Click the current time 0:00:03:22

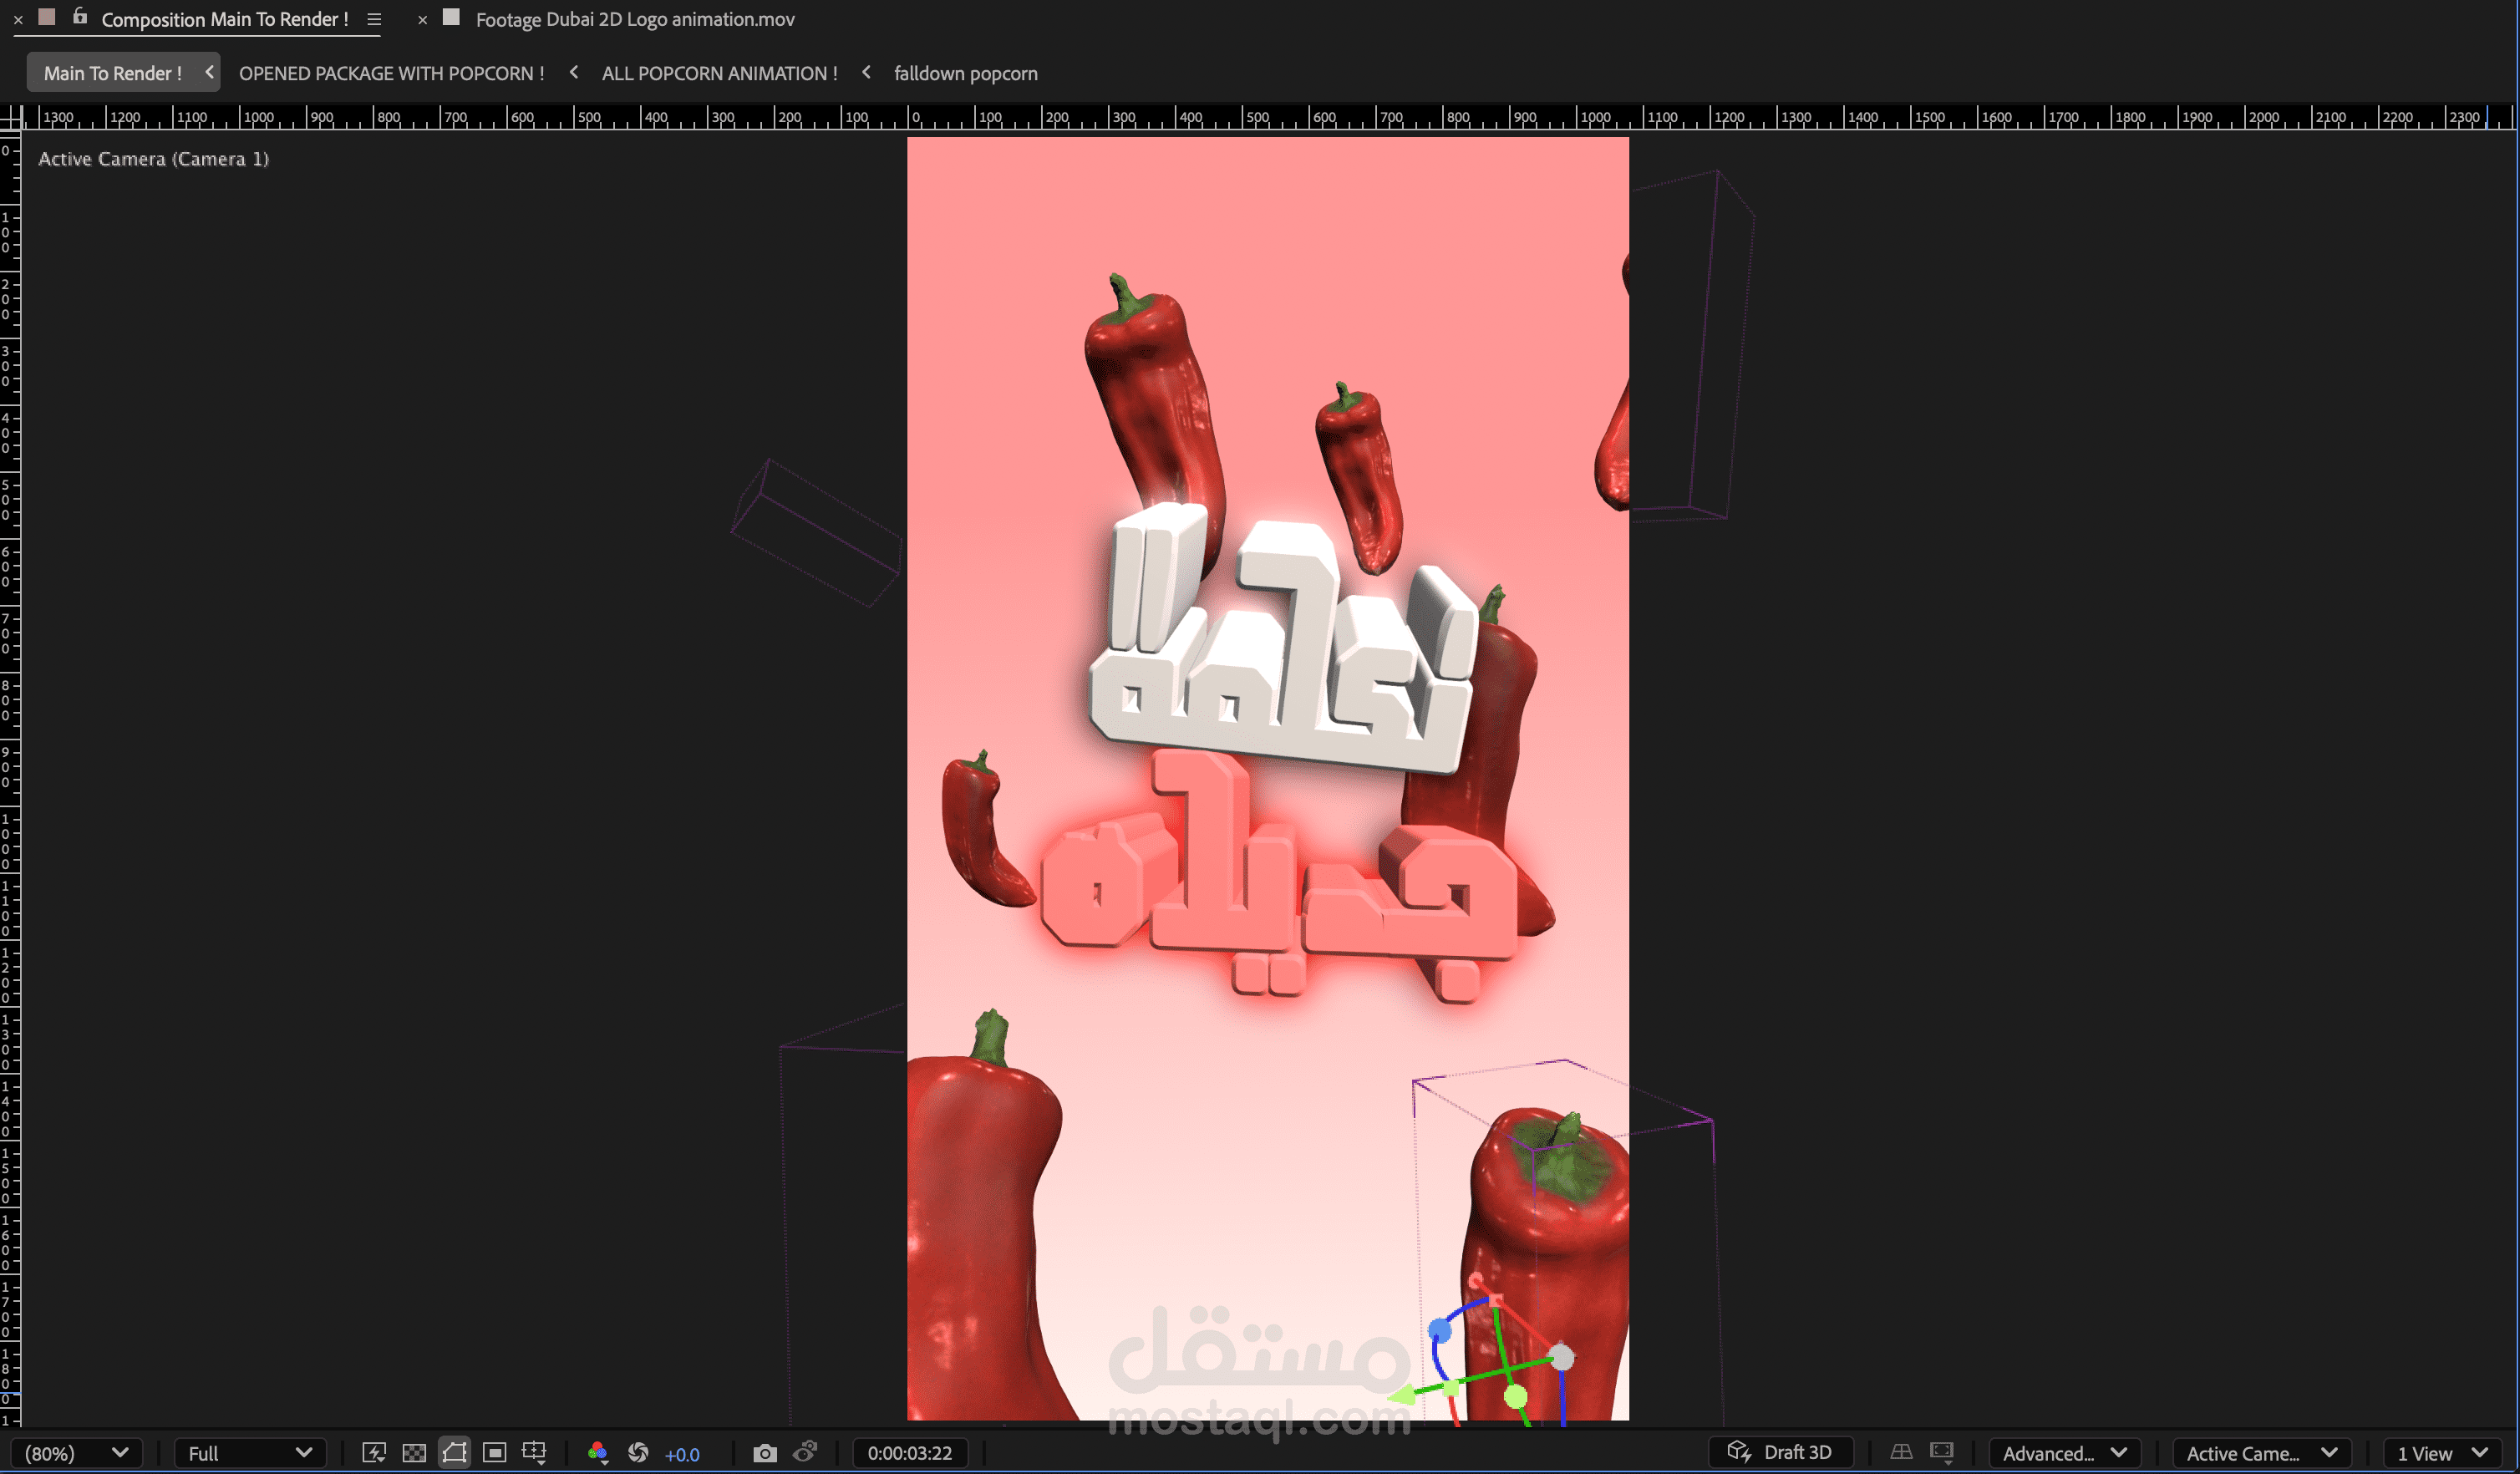(x=909, y=1453)
